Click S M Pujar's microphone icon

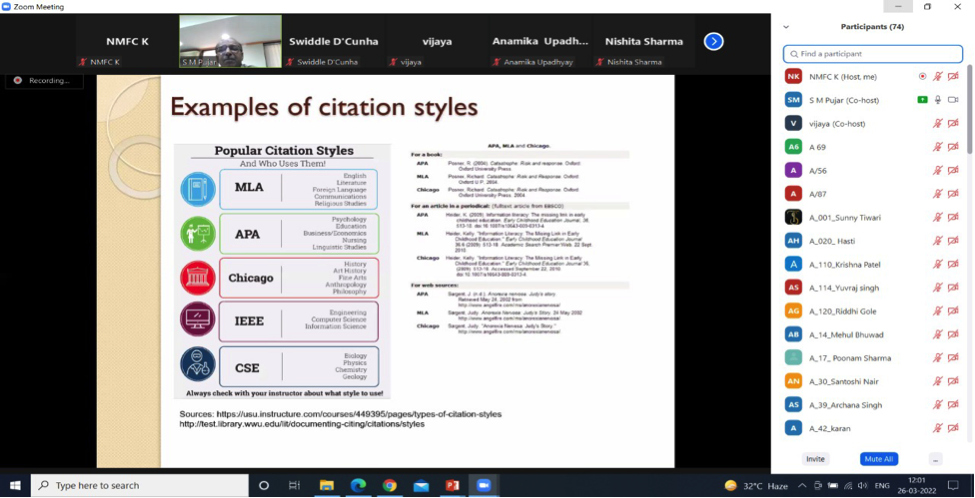click(x=938, y=100)
